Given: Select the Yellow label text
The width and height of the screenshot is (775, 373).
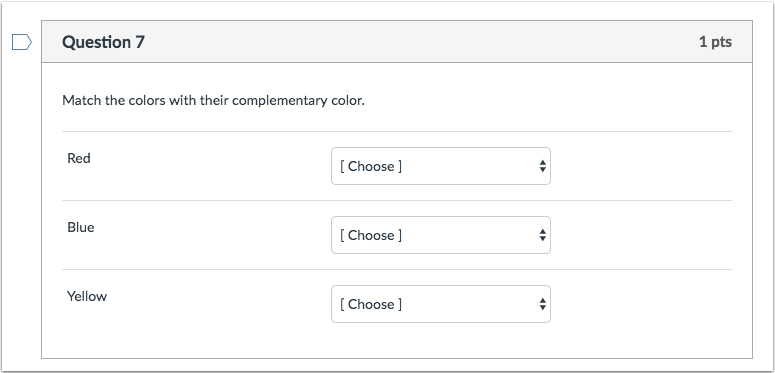Looking at the screenshot, I should click(87, 296).
